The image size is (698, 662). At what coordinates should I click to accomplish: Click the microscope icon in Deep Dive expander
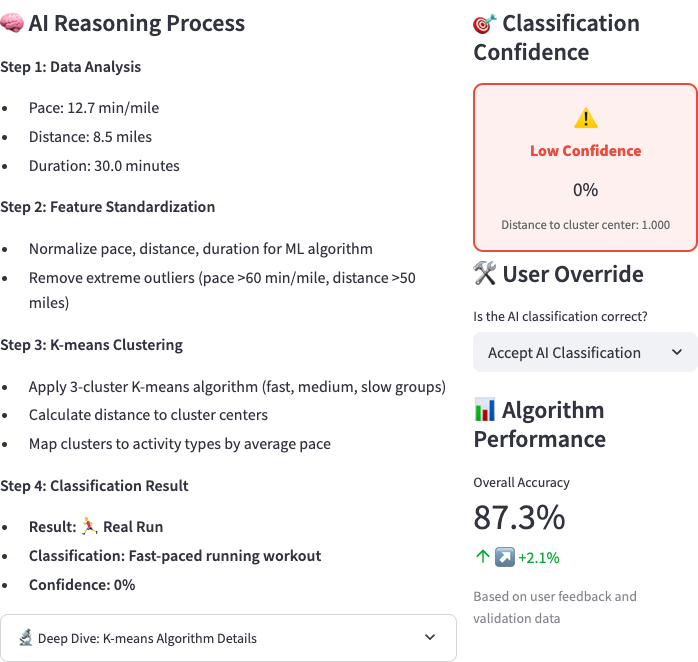[x=25, y=638]
